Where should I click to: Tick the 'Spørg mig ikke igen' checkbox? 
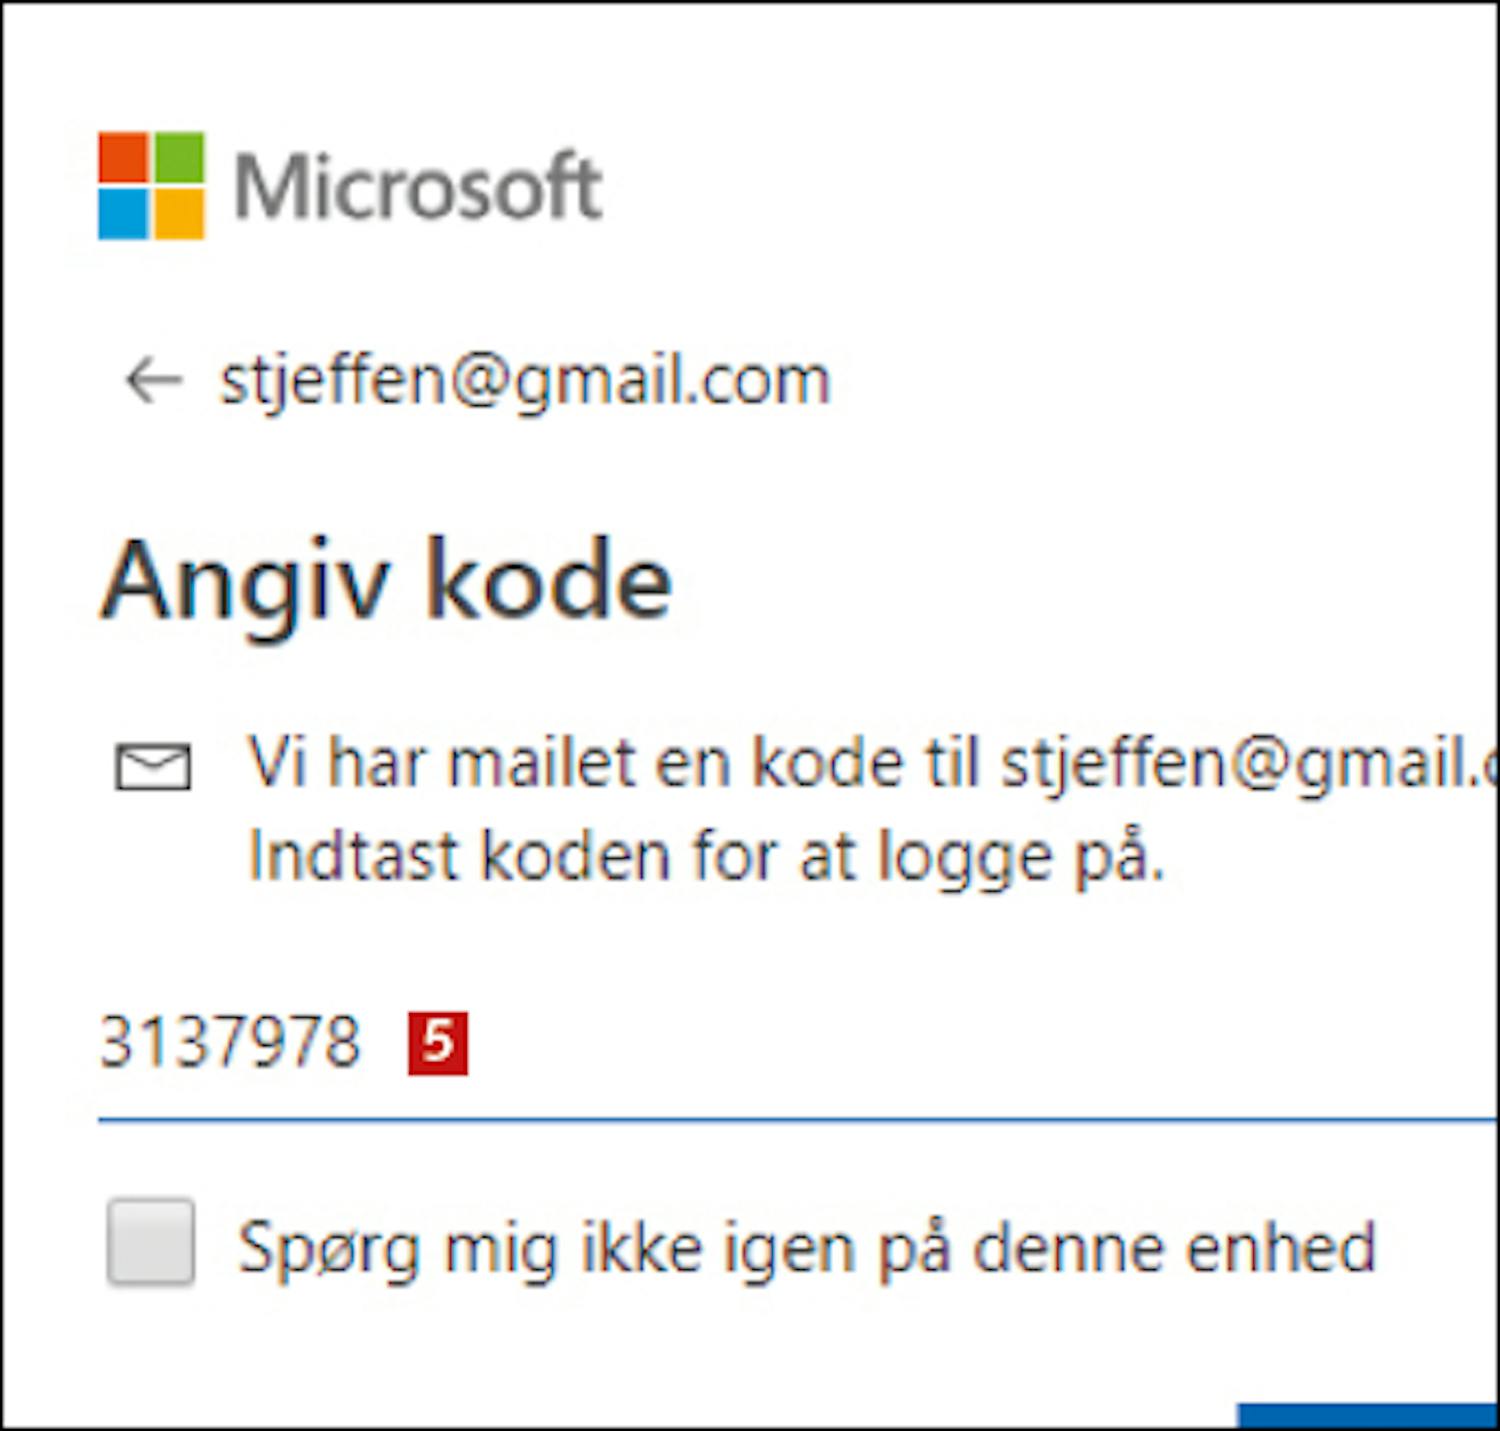click(151, 1241)
